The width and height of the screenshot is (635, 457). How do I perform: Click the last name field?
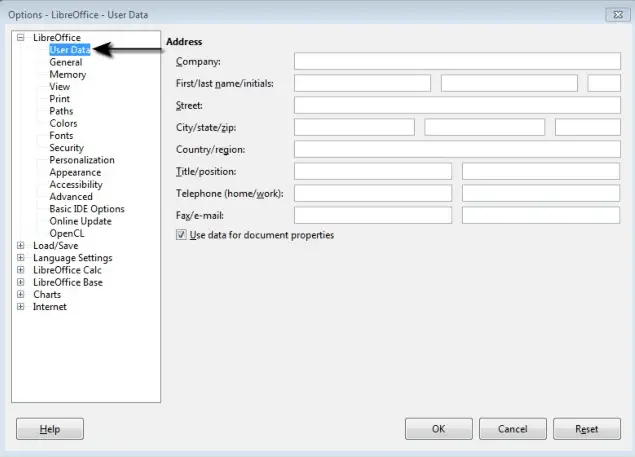click(x=509, y=83)
